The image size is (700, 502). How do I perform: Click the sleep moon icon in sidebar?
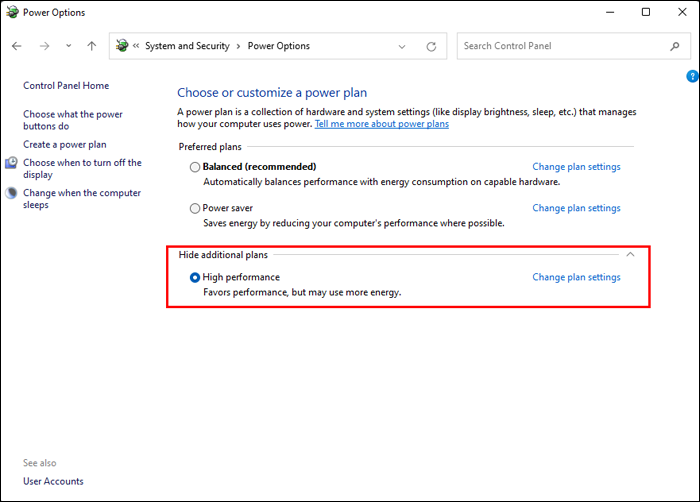pyautogui.click(x=11, y=193)
